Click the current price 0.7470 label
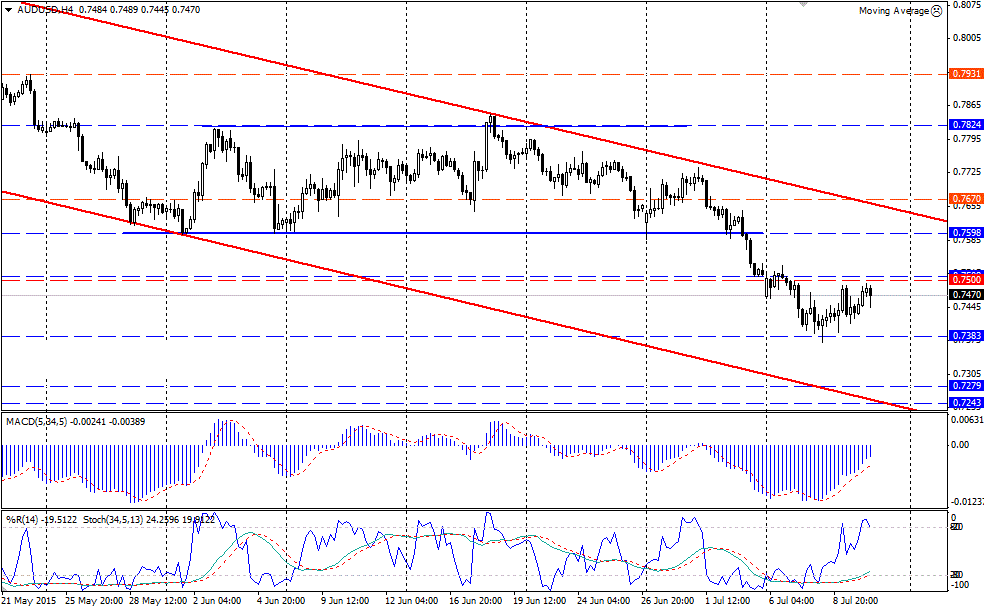 (965, 295)
